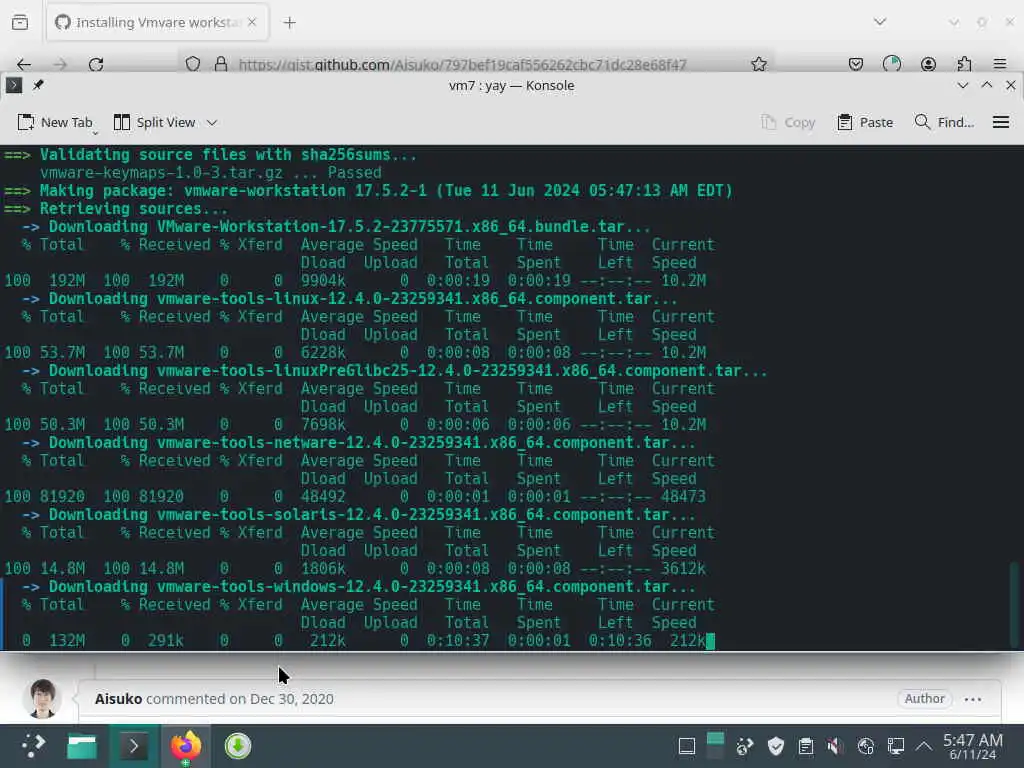Open the KDE application launcher
The image size is (1024, 768).
click(x=32, y=746)
